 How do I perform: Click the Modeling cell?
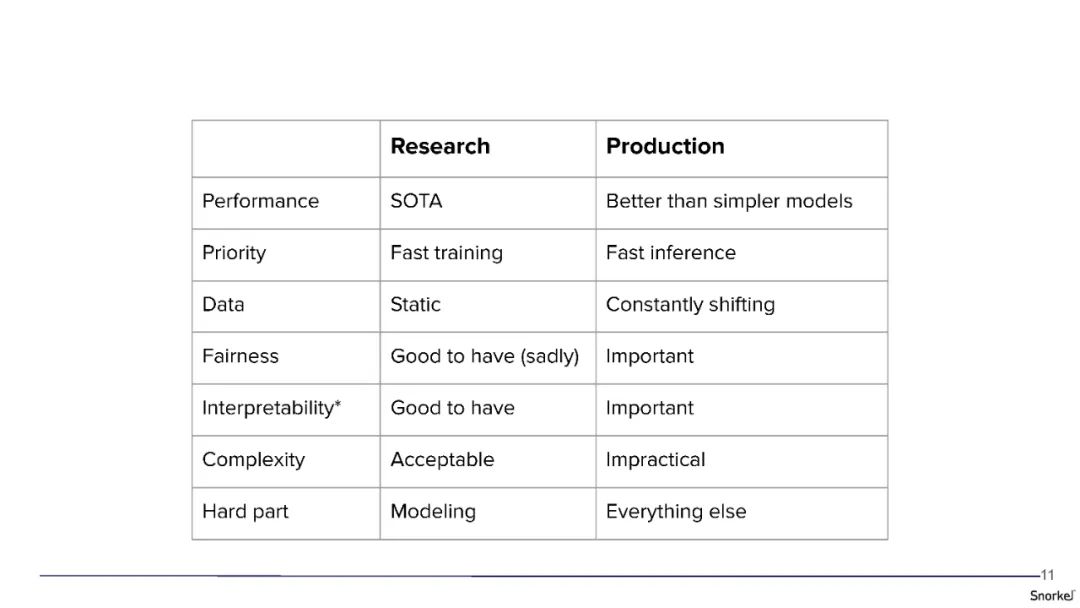pos(433,512)
